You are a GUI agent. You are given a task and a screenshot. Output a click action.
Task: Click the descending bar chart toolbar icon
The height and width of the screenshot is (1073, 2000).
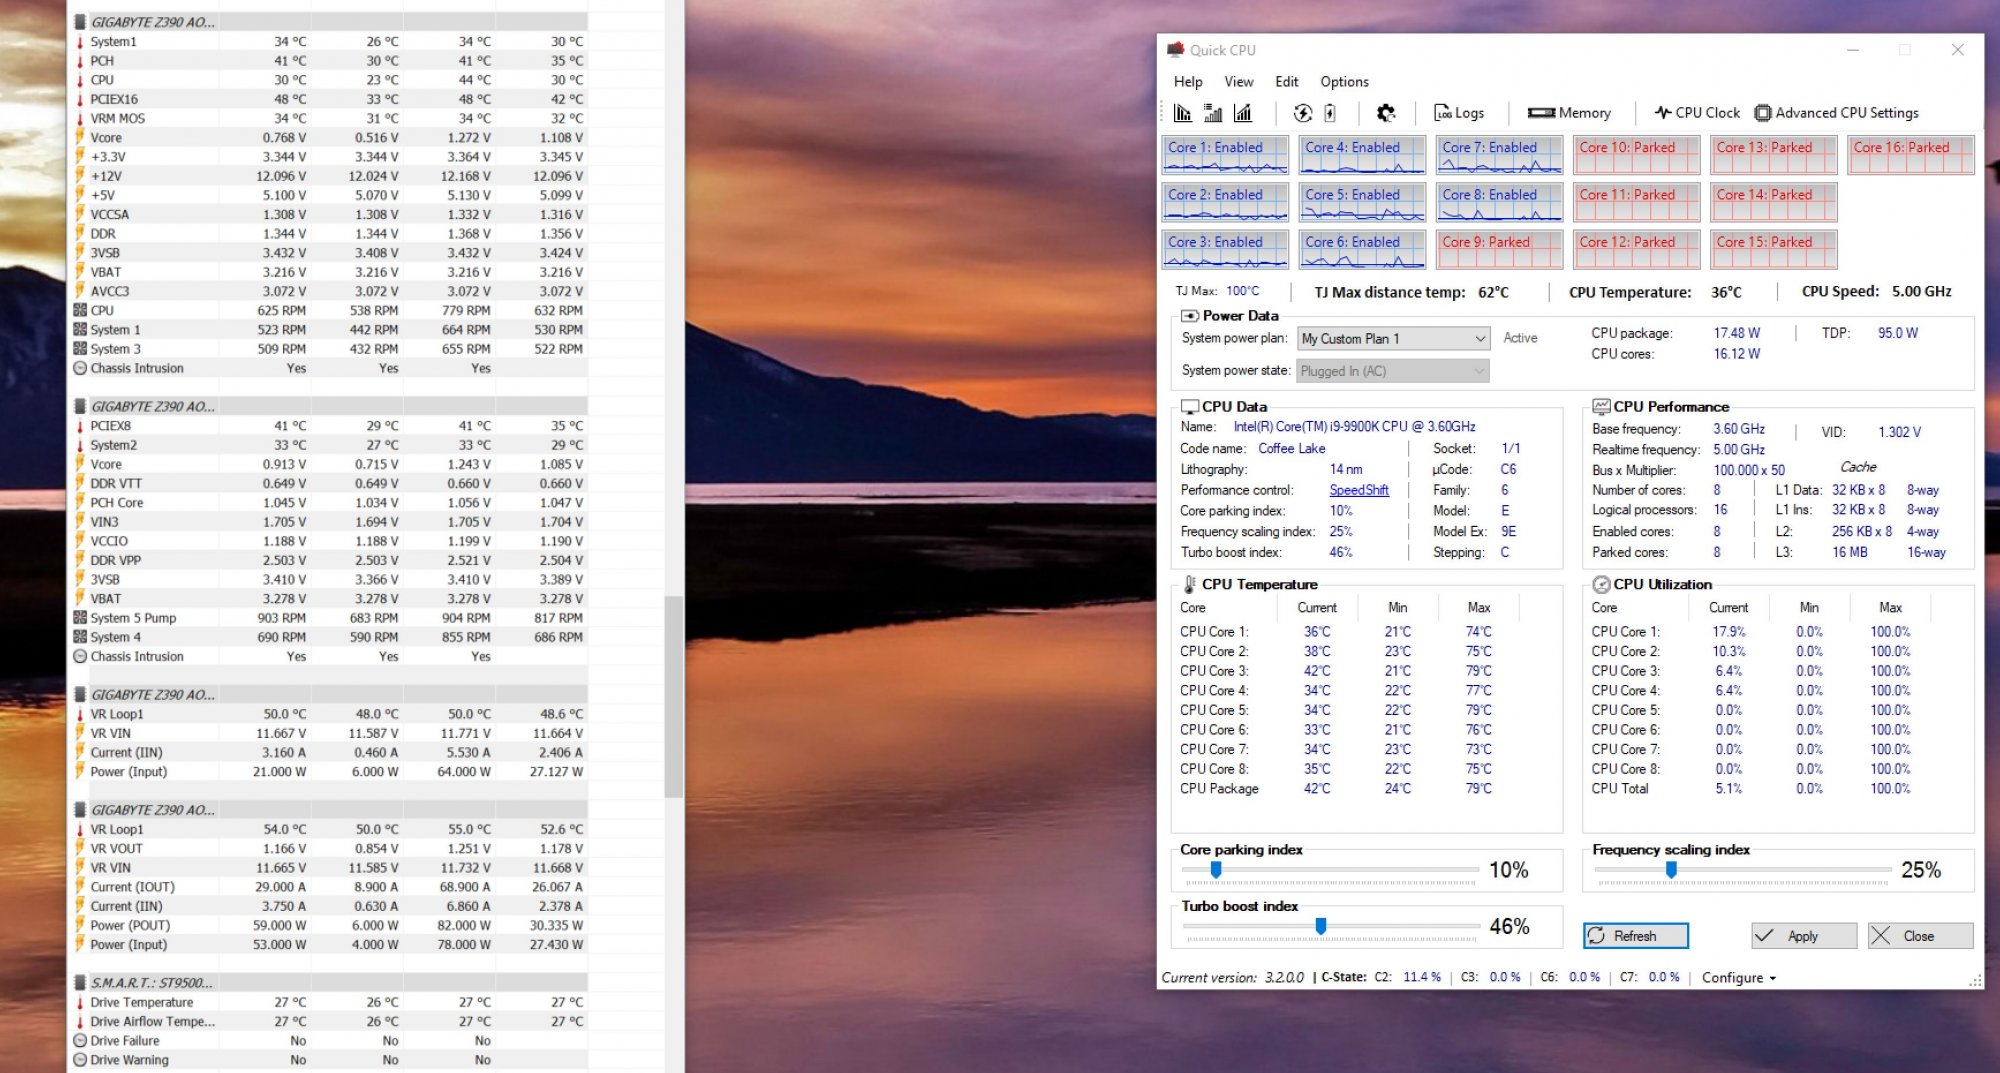pos(1183,113)
